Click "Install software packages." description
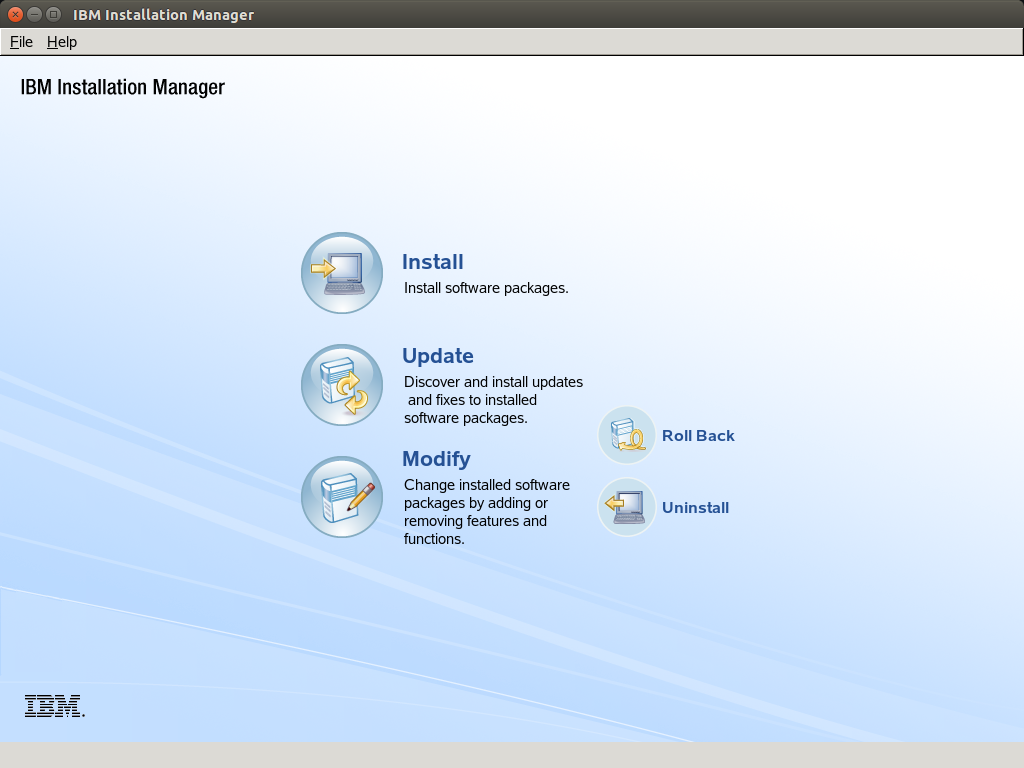 (486, 288)
